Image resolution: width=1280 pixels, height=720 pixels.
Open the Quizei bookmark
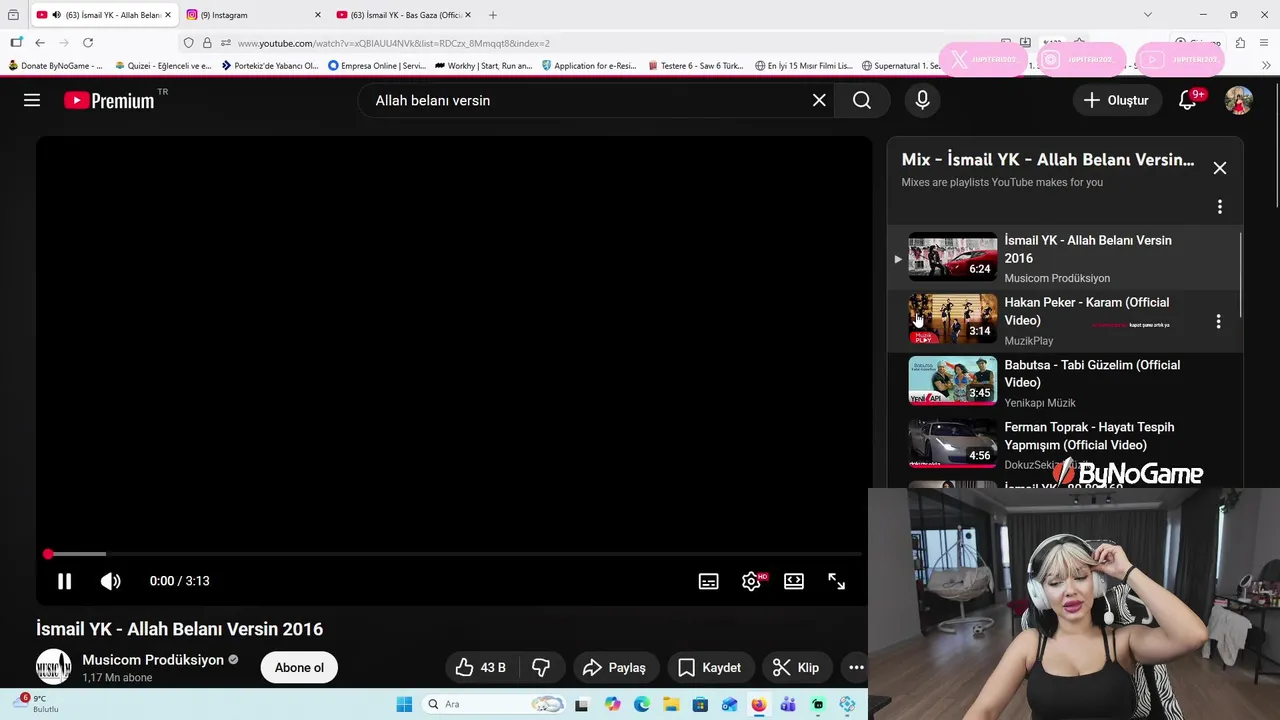163,66
